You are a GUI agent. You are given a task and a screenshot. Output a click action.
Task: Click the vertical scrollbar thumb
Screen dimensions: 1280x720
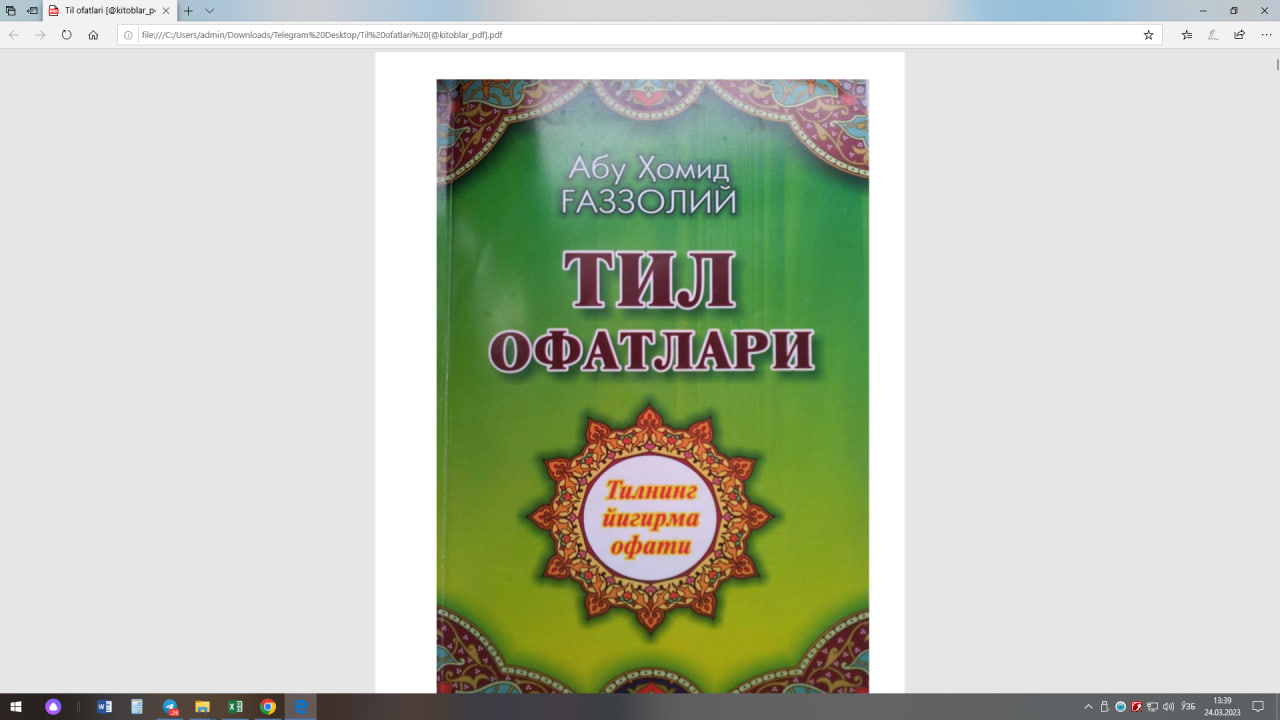pos(1277,63)
